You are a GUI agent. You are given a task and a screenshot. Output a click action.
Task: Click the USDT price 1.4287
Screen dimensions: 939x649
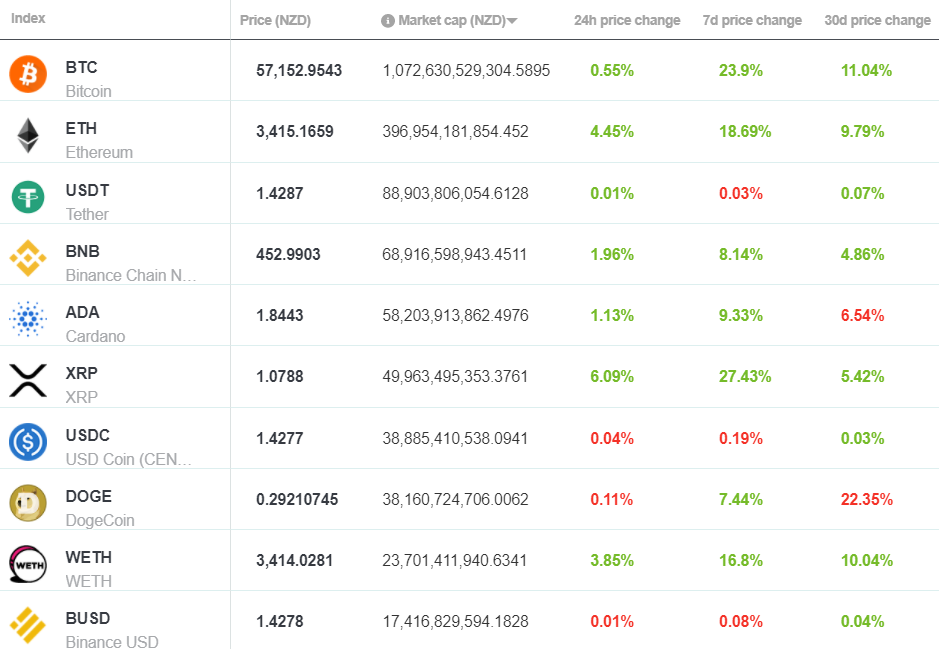280,193
